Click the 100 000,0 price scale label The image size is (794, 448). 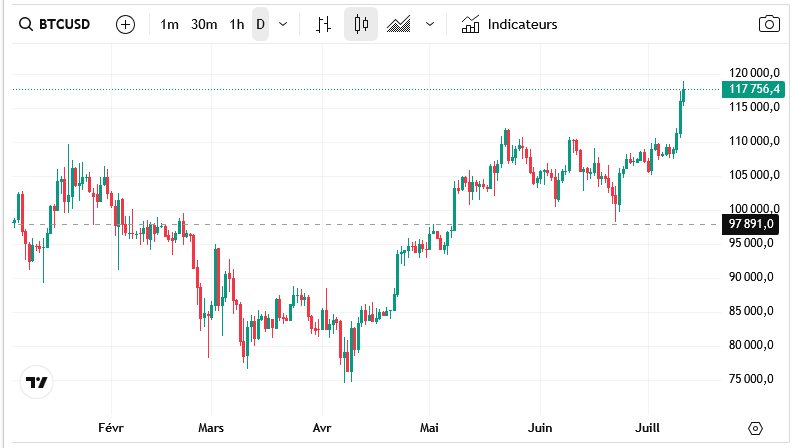coord(754,208)
